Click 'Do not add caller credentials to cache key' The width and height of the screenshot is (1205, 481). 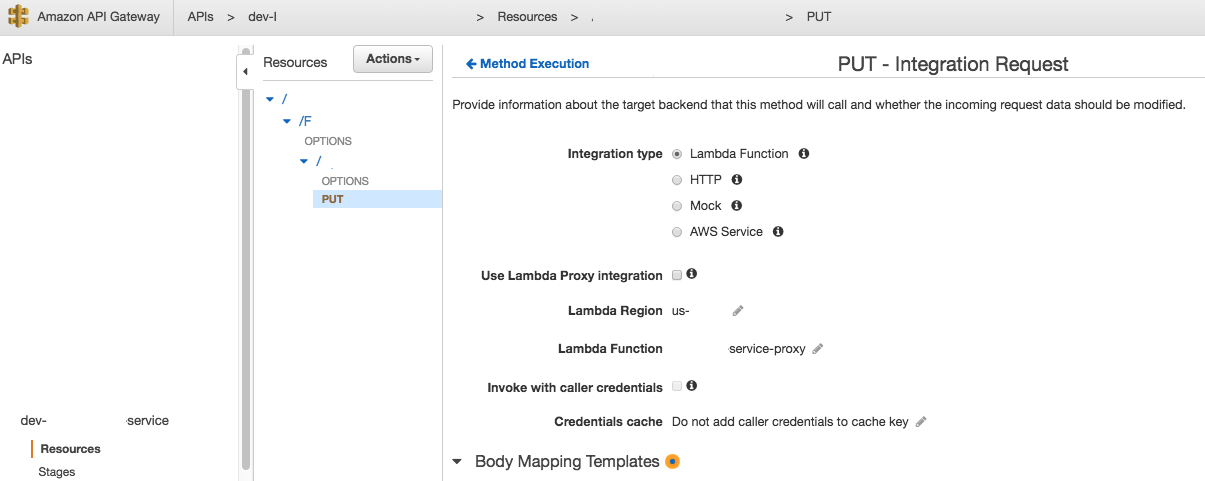(x=790, y=422)
